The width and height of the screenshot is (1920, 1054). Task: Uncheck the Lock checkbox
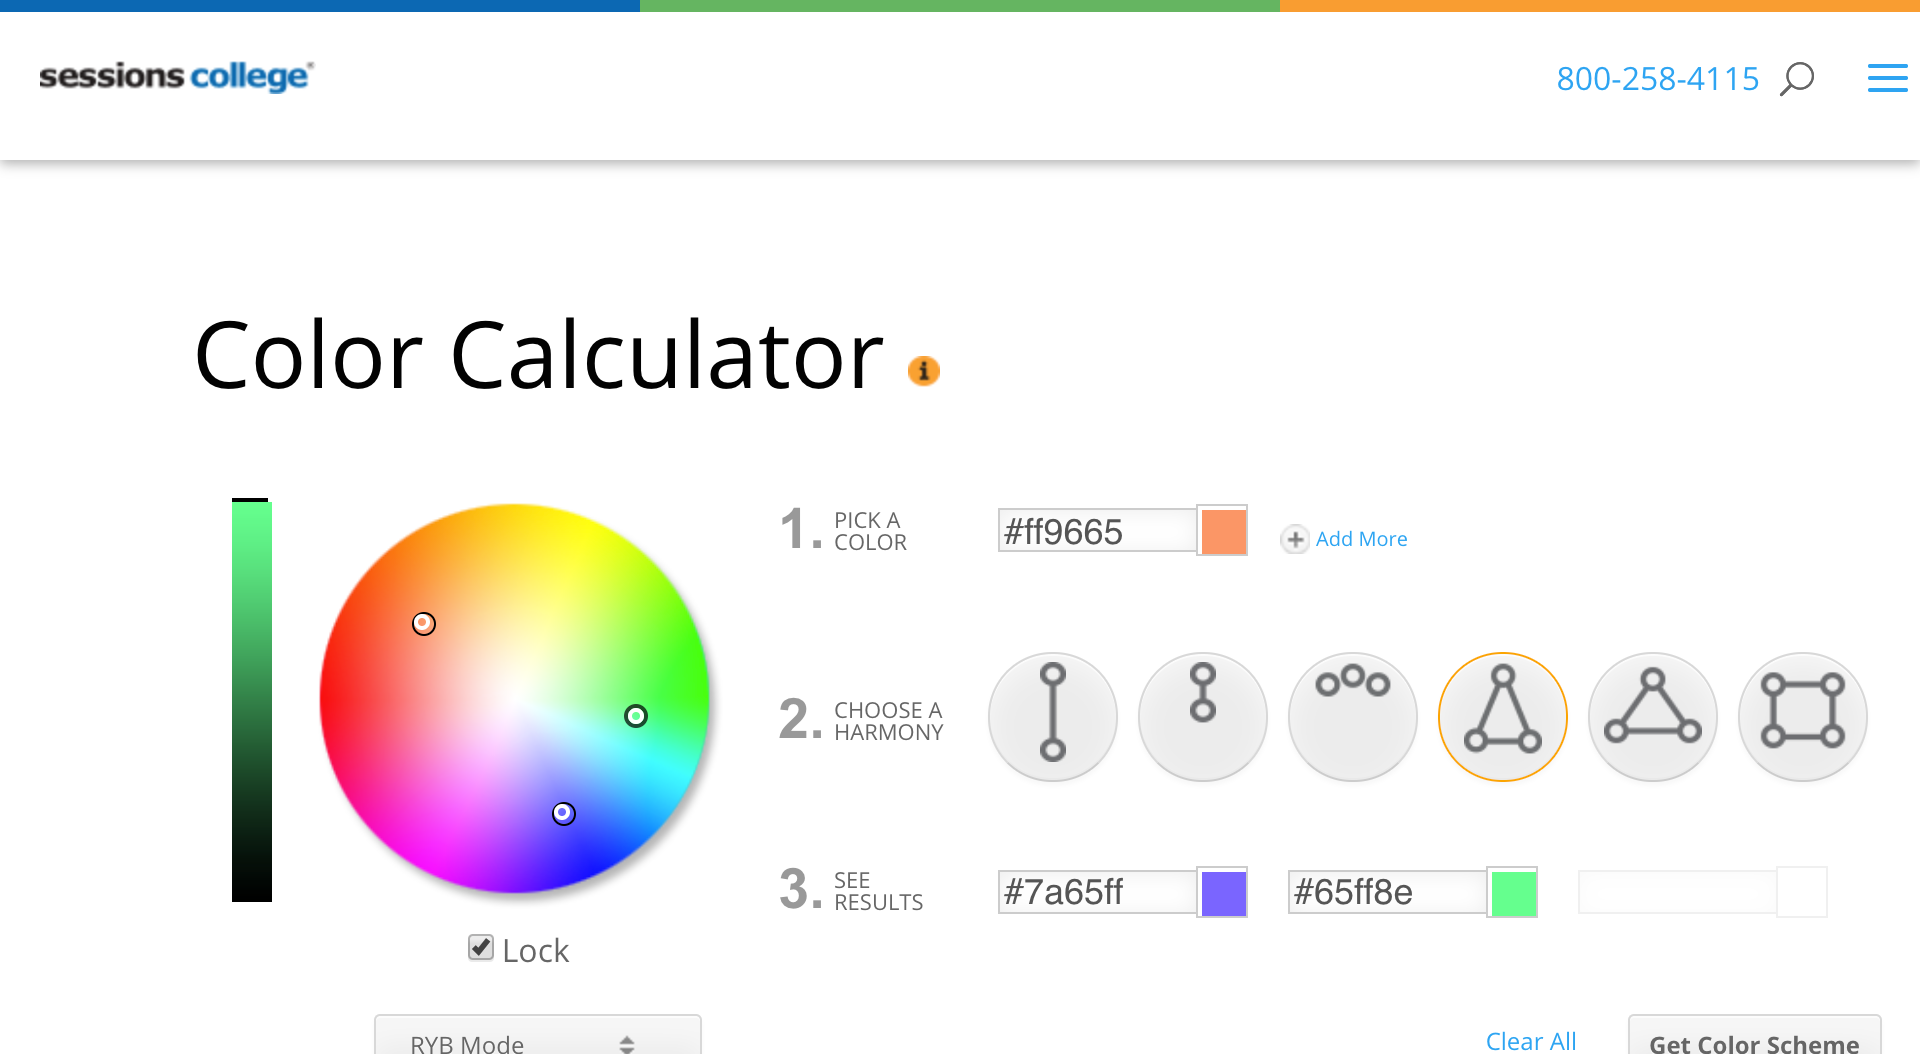click(480, 948)
